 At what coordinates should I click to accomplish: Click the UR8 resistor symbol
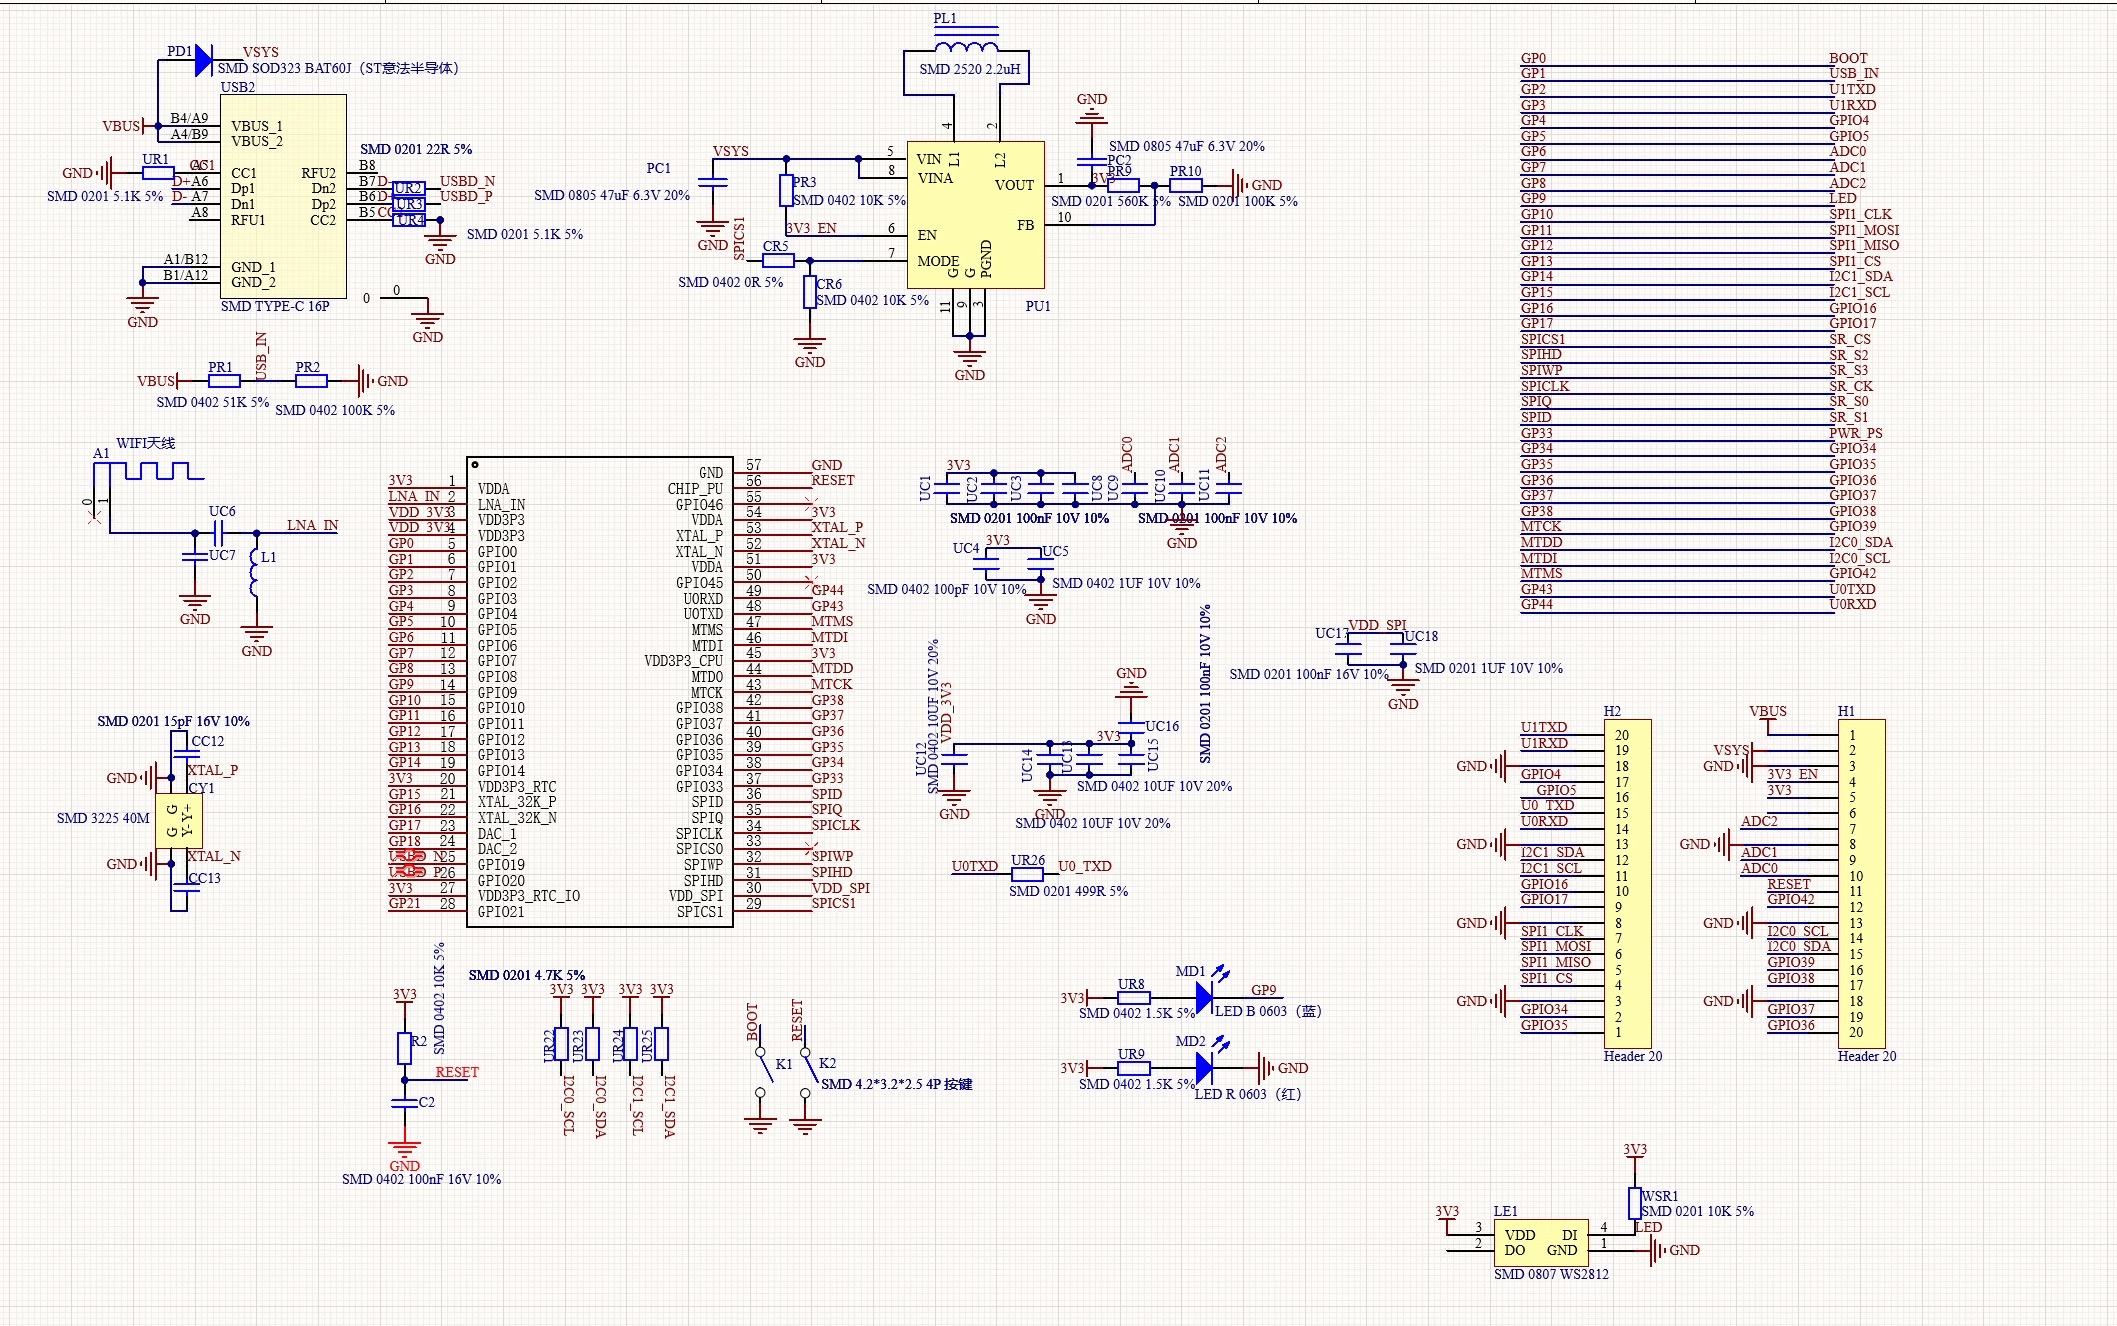point(1132,997)
